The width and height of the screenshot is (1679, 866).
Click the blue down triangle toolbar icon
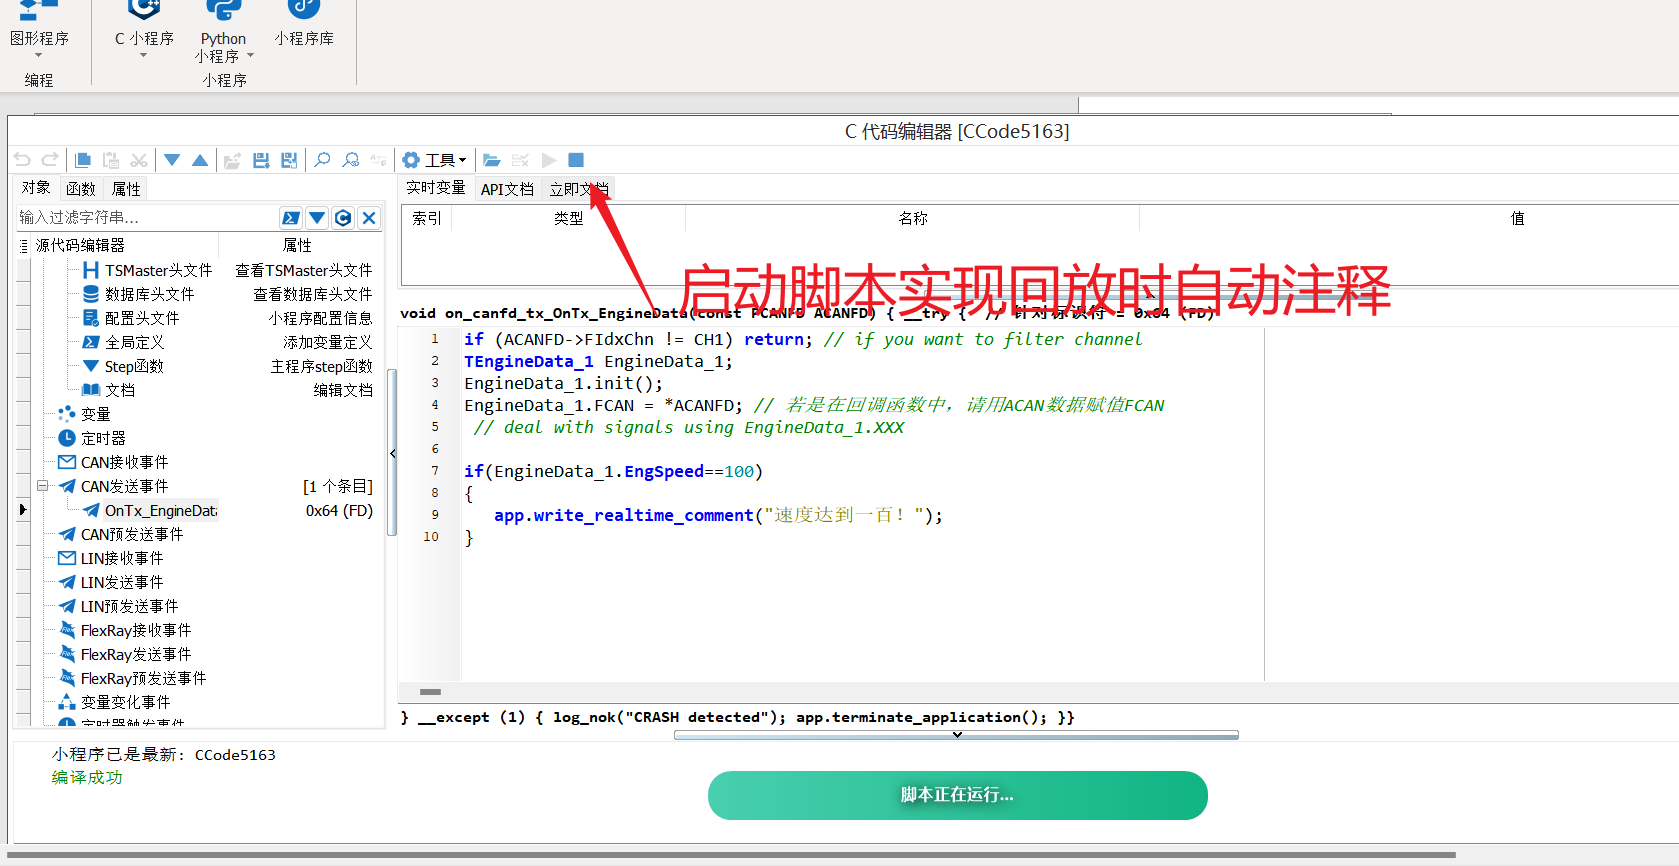pyautogui.click(x=172, y=160)
